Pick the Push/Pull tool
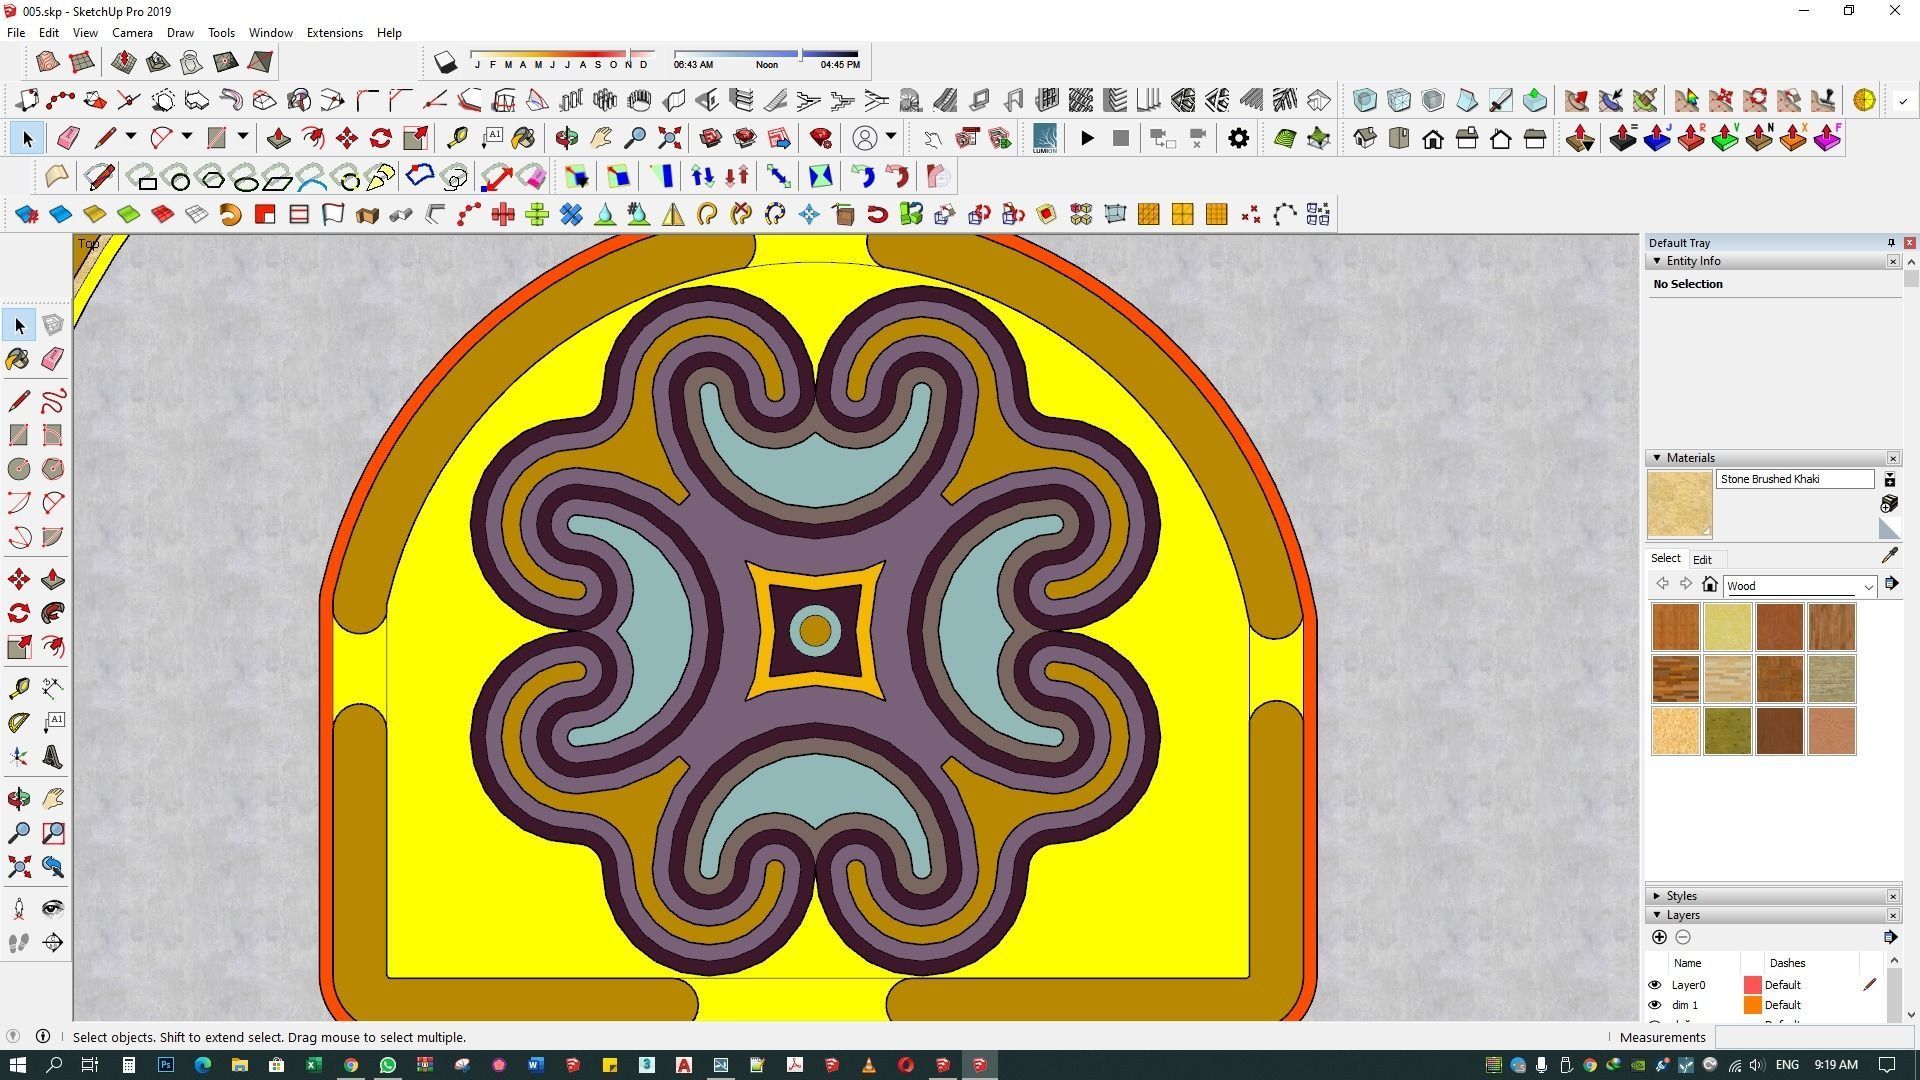This screenshot has width=1920, height=1080. tap(53, 580)
